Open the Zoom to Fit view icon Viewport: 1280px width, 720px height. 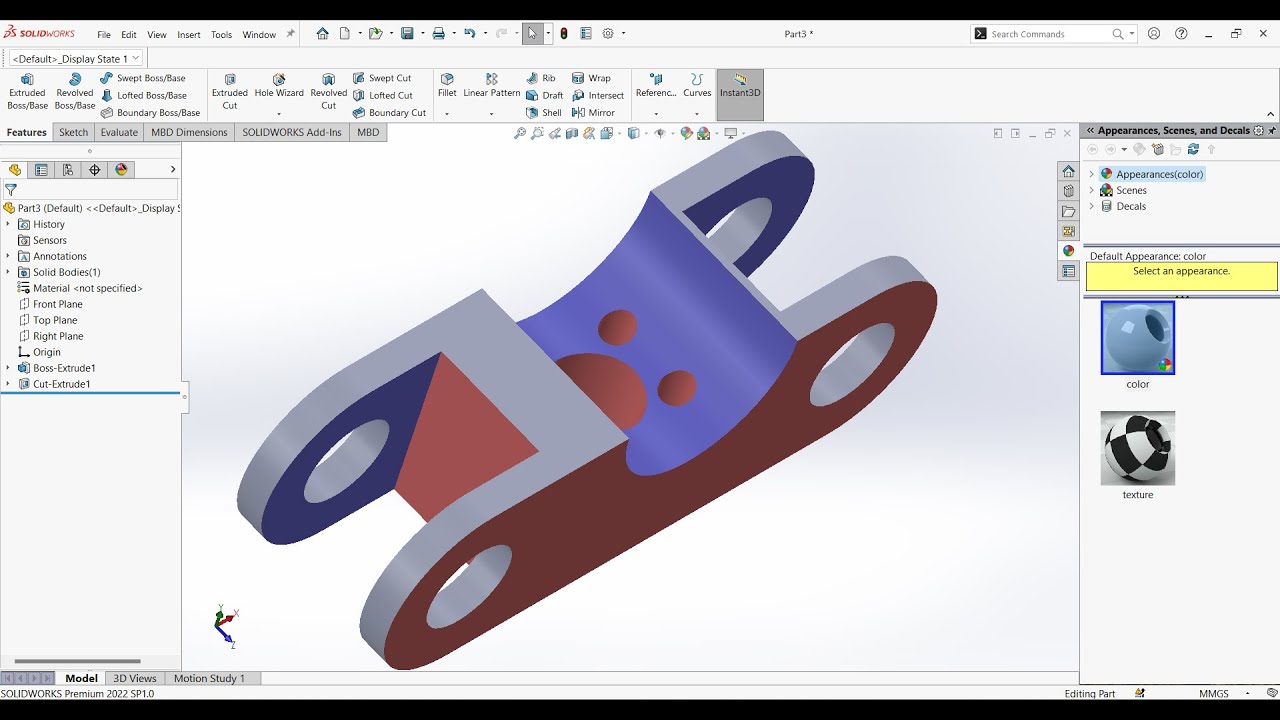(520, 133)
